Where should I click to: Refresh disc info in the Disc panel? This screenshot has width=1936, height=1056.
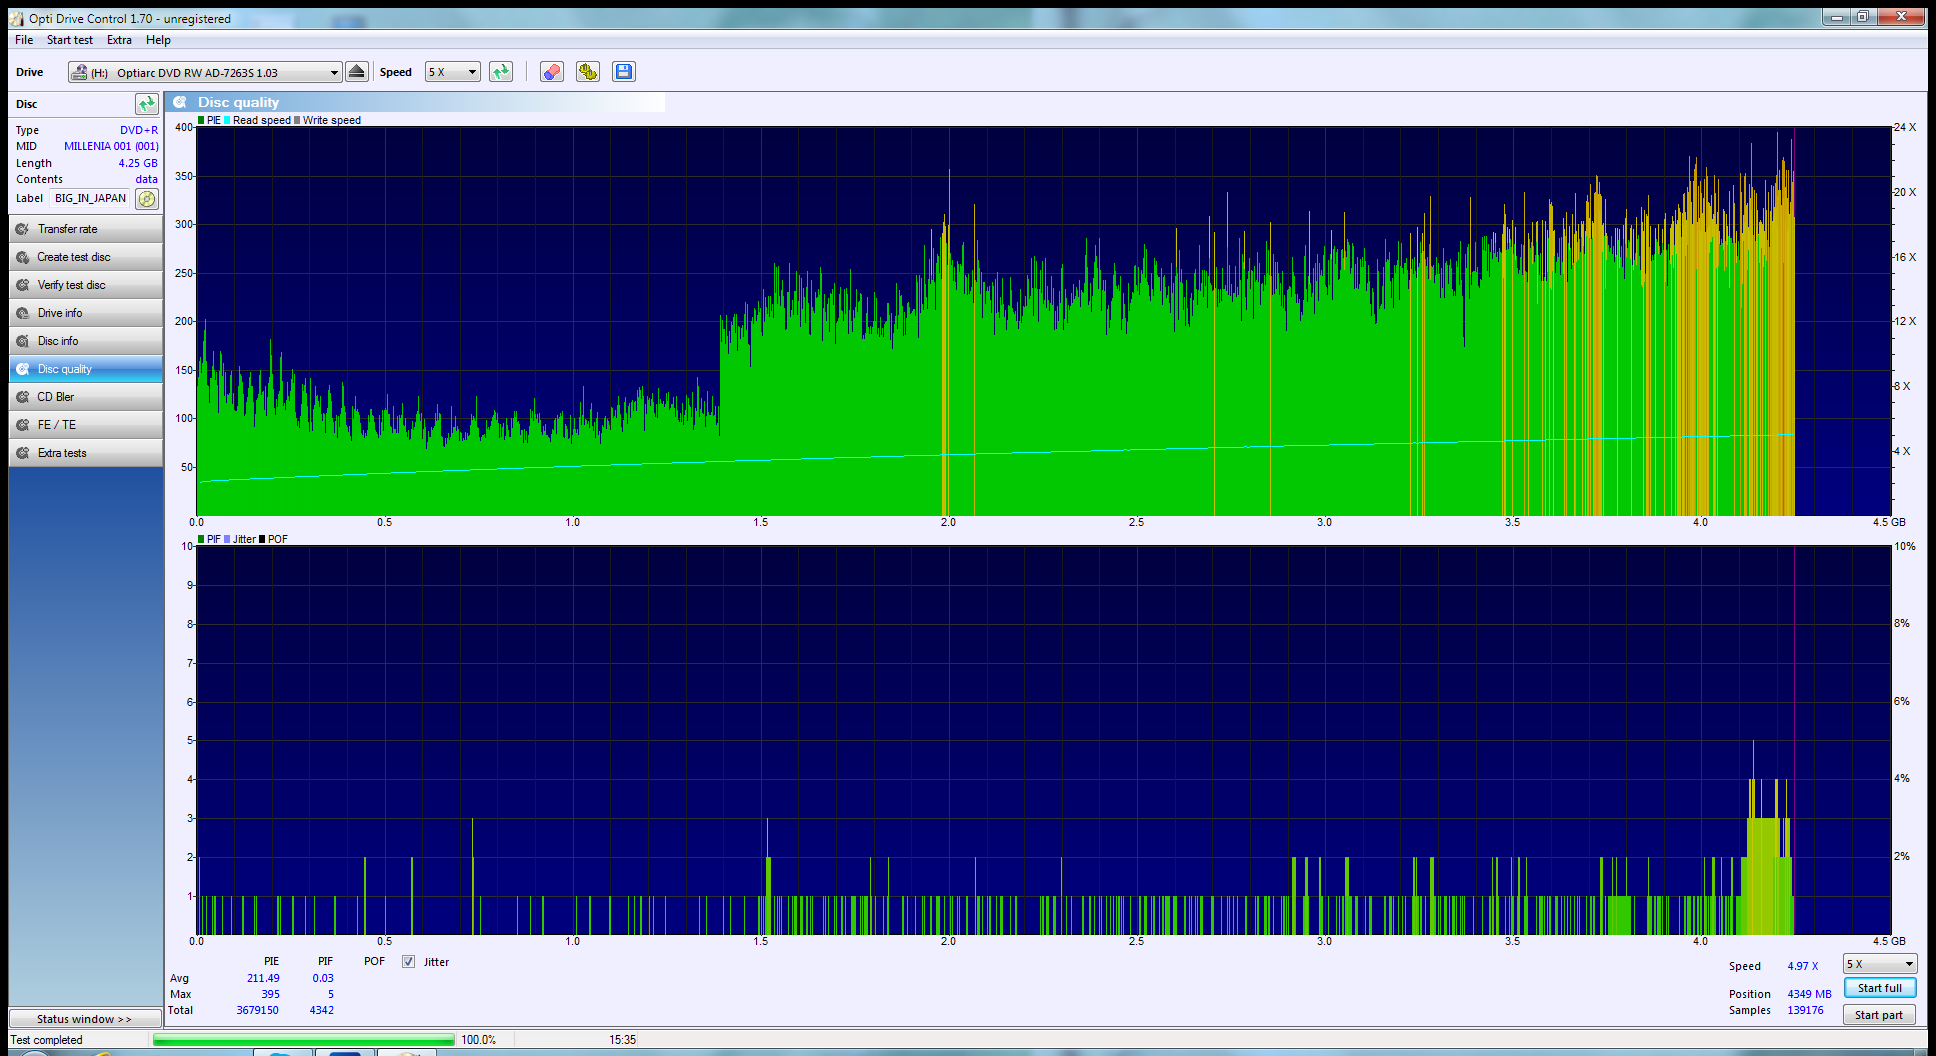[146, 104]
